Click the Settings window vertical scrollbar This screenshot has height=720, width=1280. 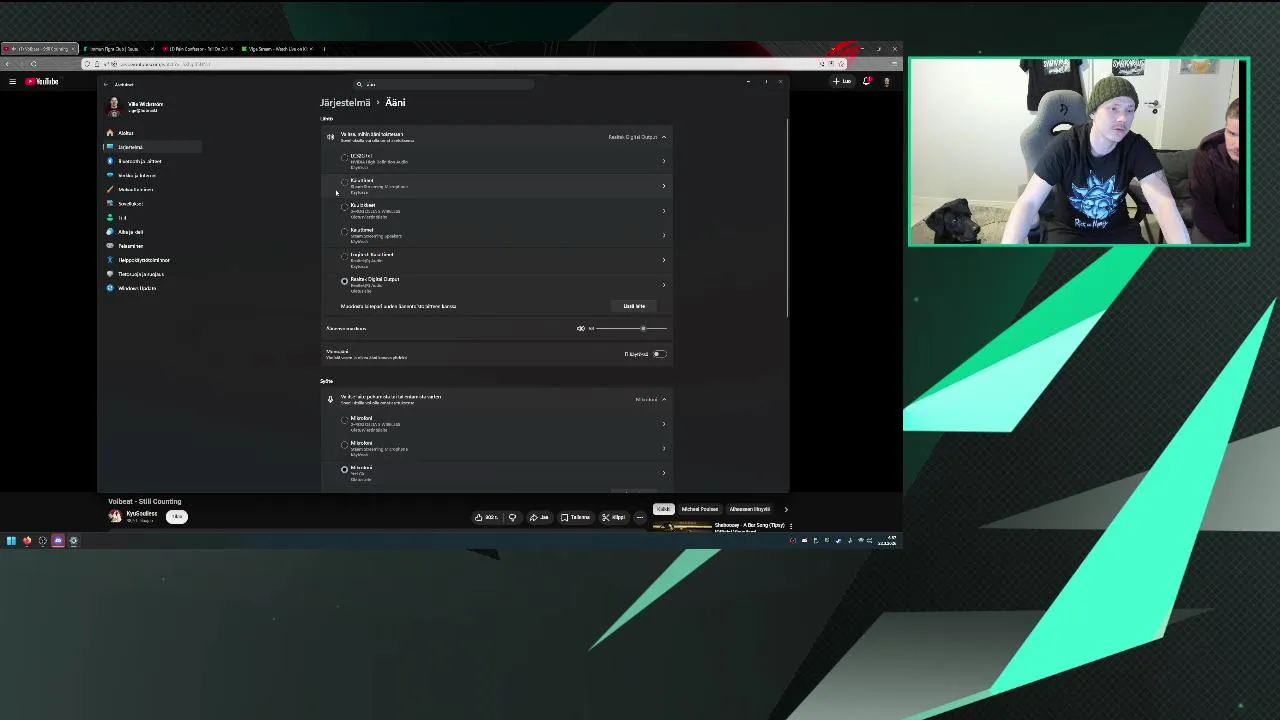point(788,218)
